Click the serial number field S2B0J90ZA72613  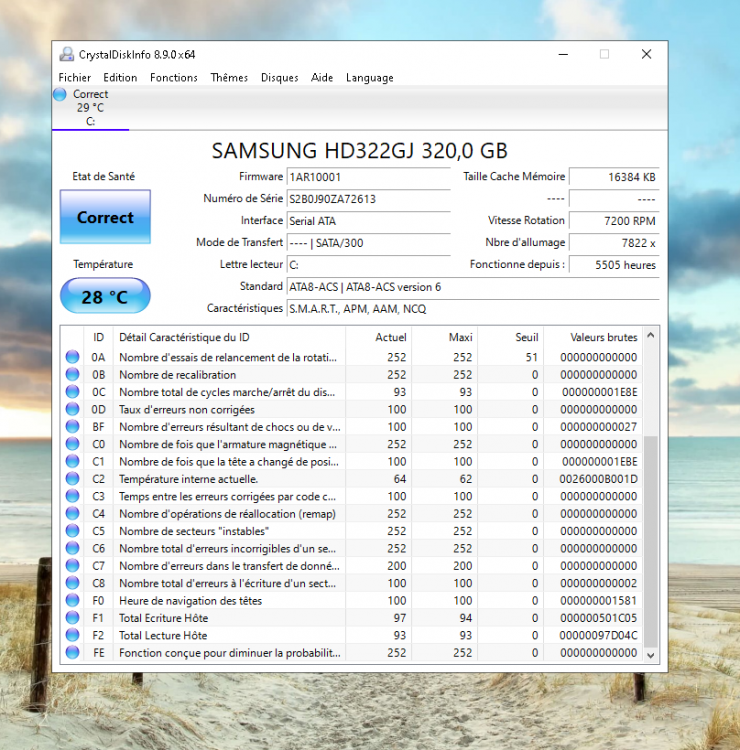[368, 199]
